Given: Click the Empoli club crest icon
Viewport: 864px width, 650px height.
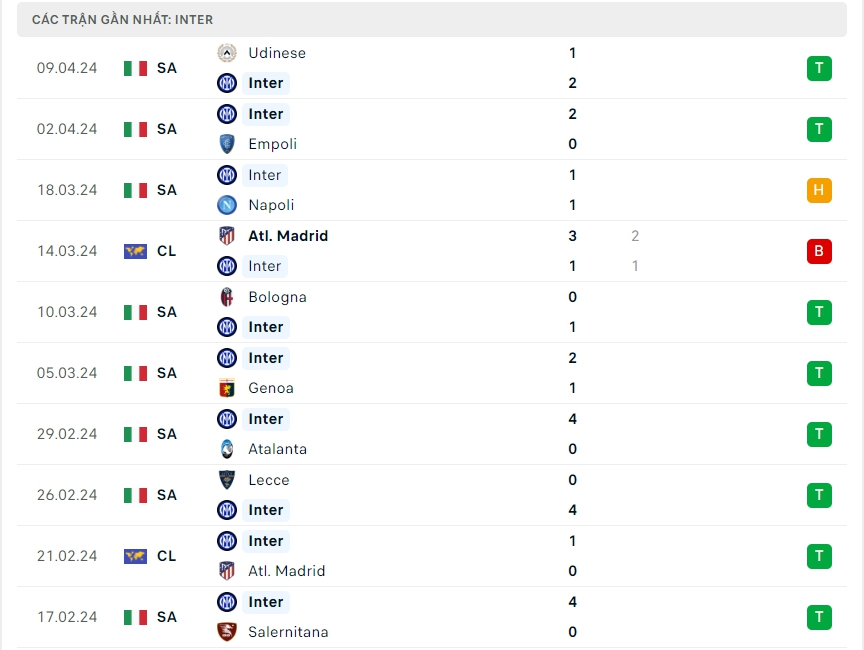Looking at the screenshot, I should (x=227, y=144).
